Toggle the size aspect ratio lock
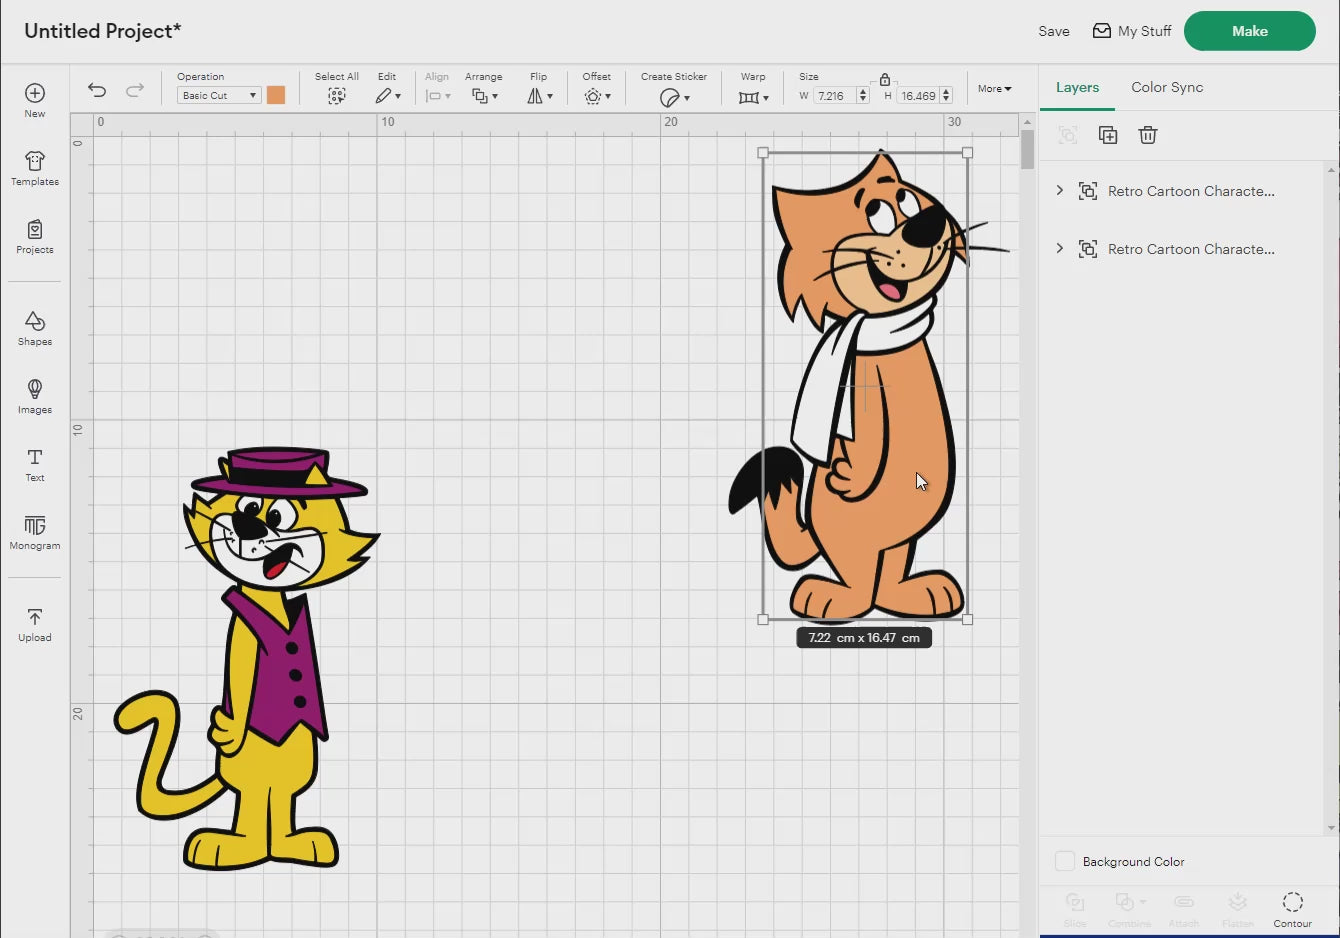The width and height of the screenshot is (1340, 938). pyautogui.click(x=885, y=79)
